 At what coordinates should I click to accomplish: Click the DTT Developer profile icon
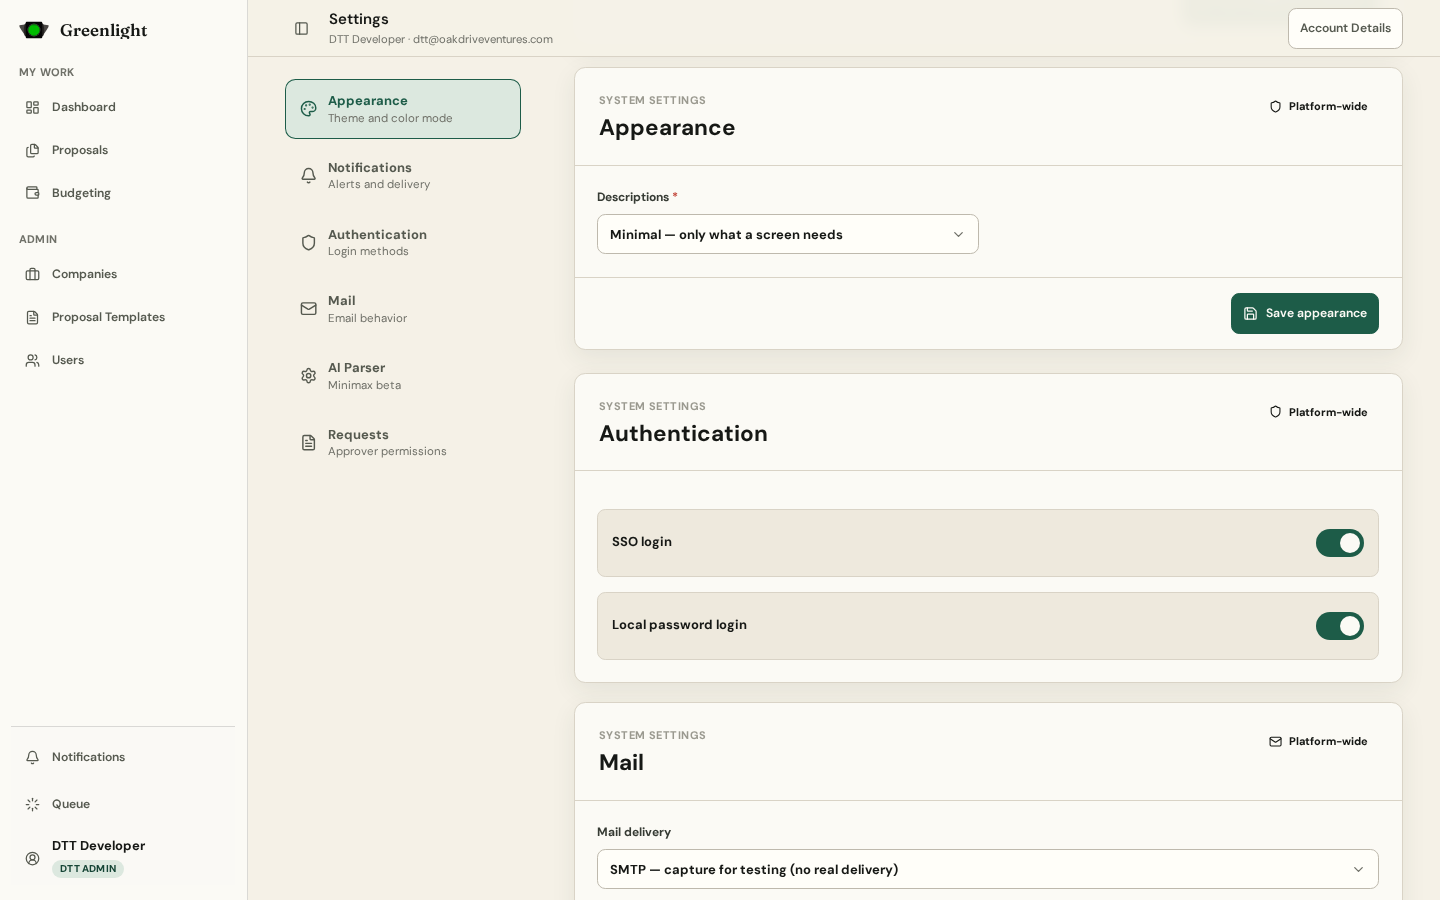[x=33, y=858]
